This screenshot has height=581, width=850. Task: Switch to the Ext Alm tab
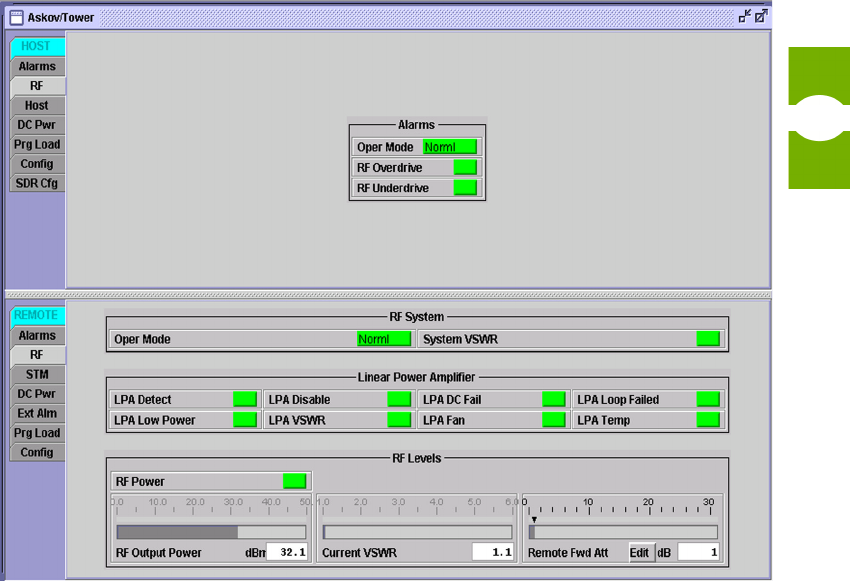pyautogui.click(x=37, y=414)
